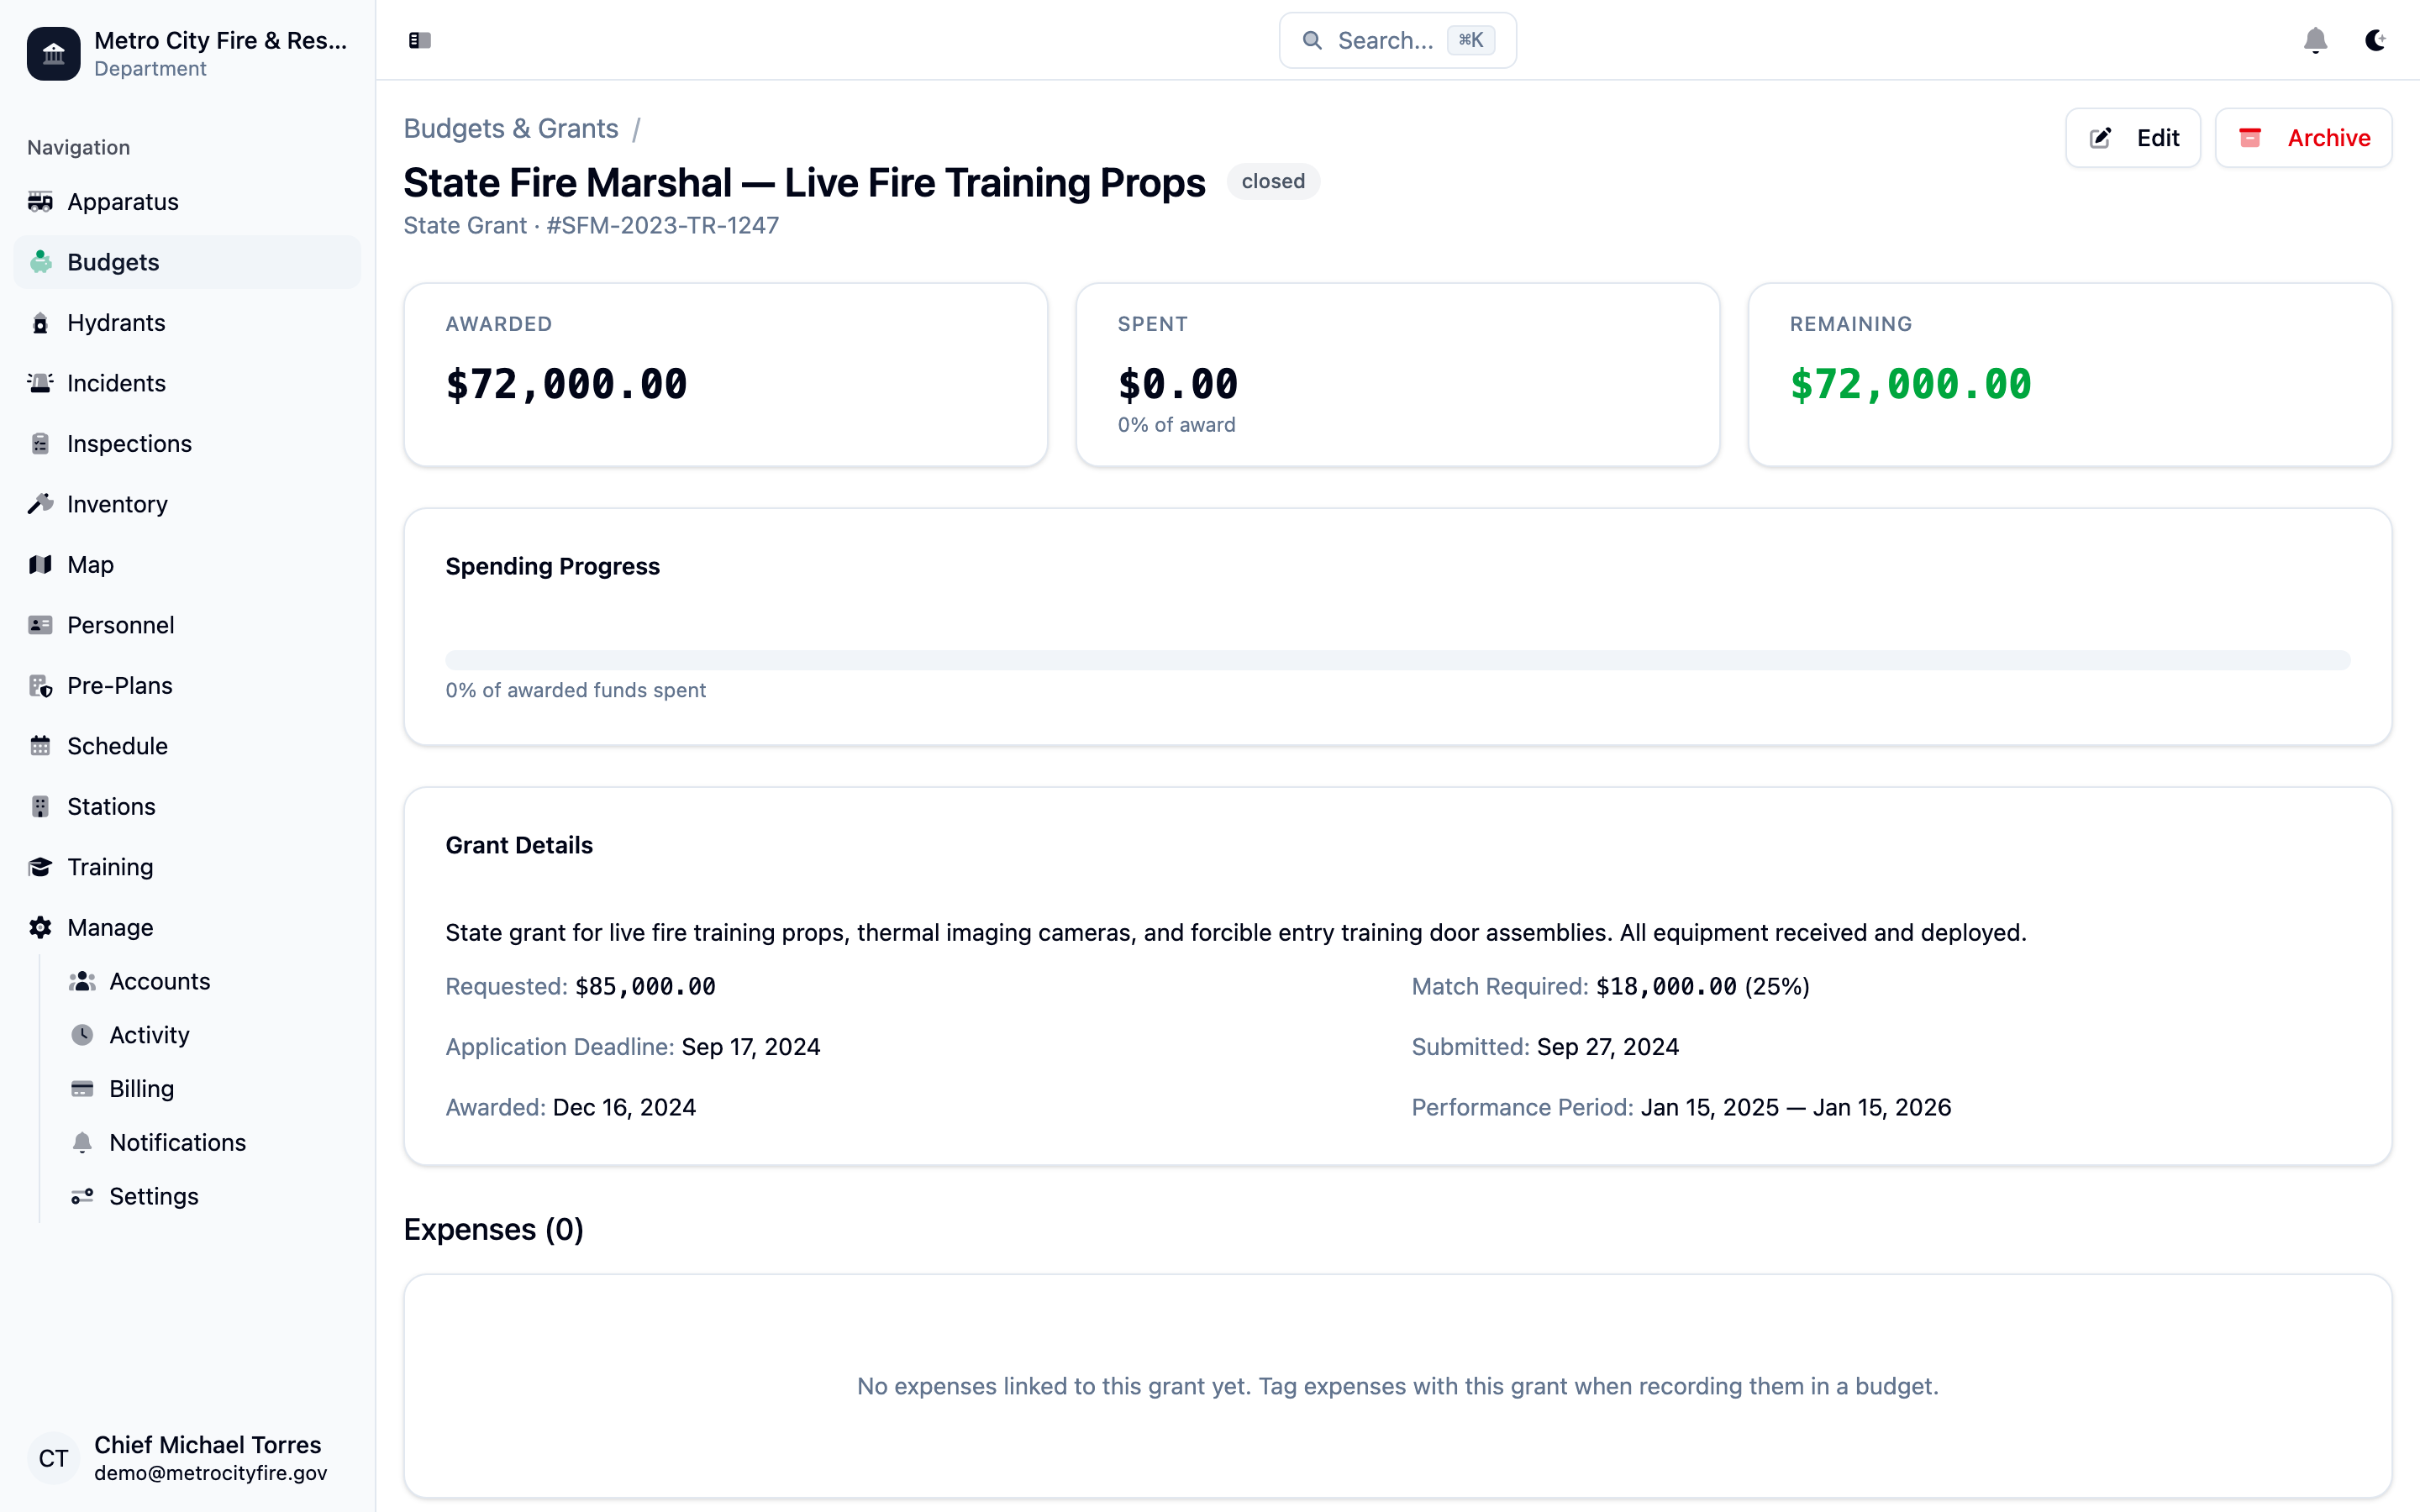Click the Hydrants icon in sidebar
The width and height of the screenshot is (2420, 1512).
(40, 323)
